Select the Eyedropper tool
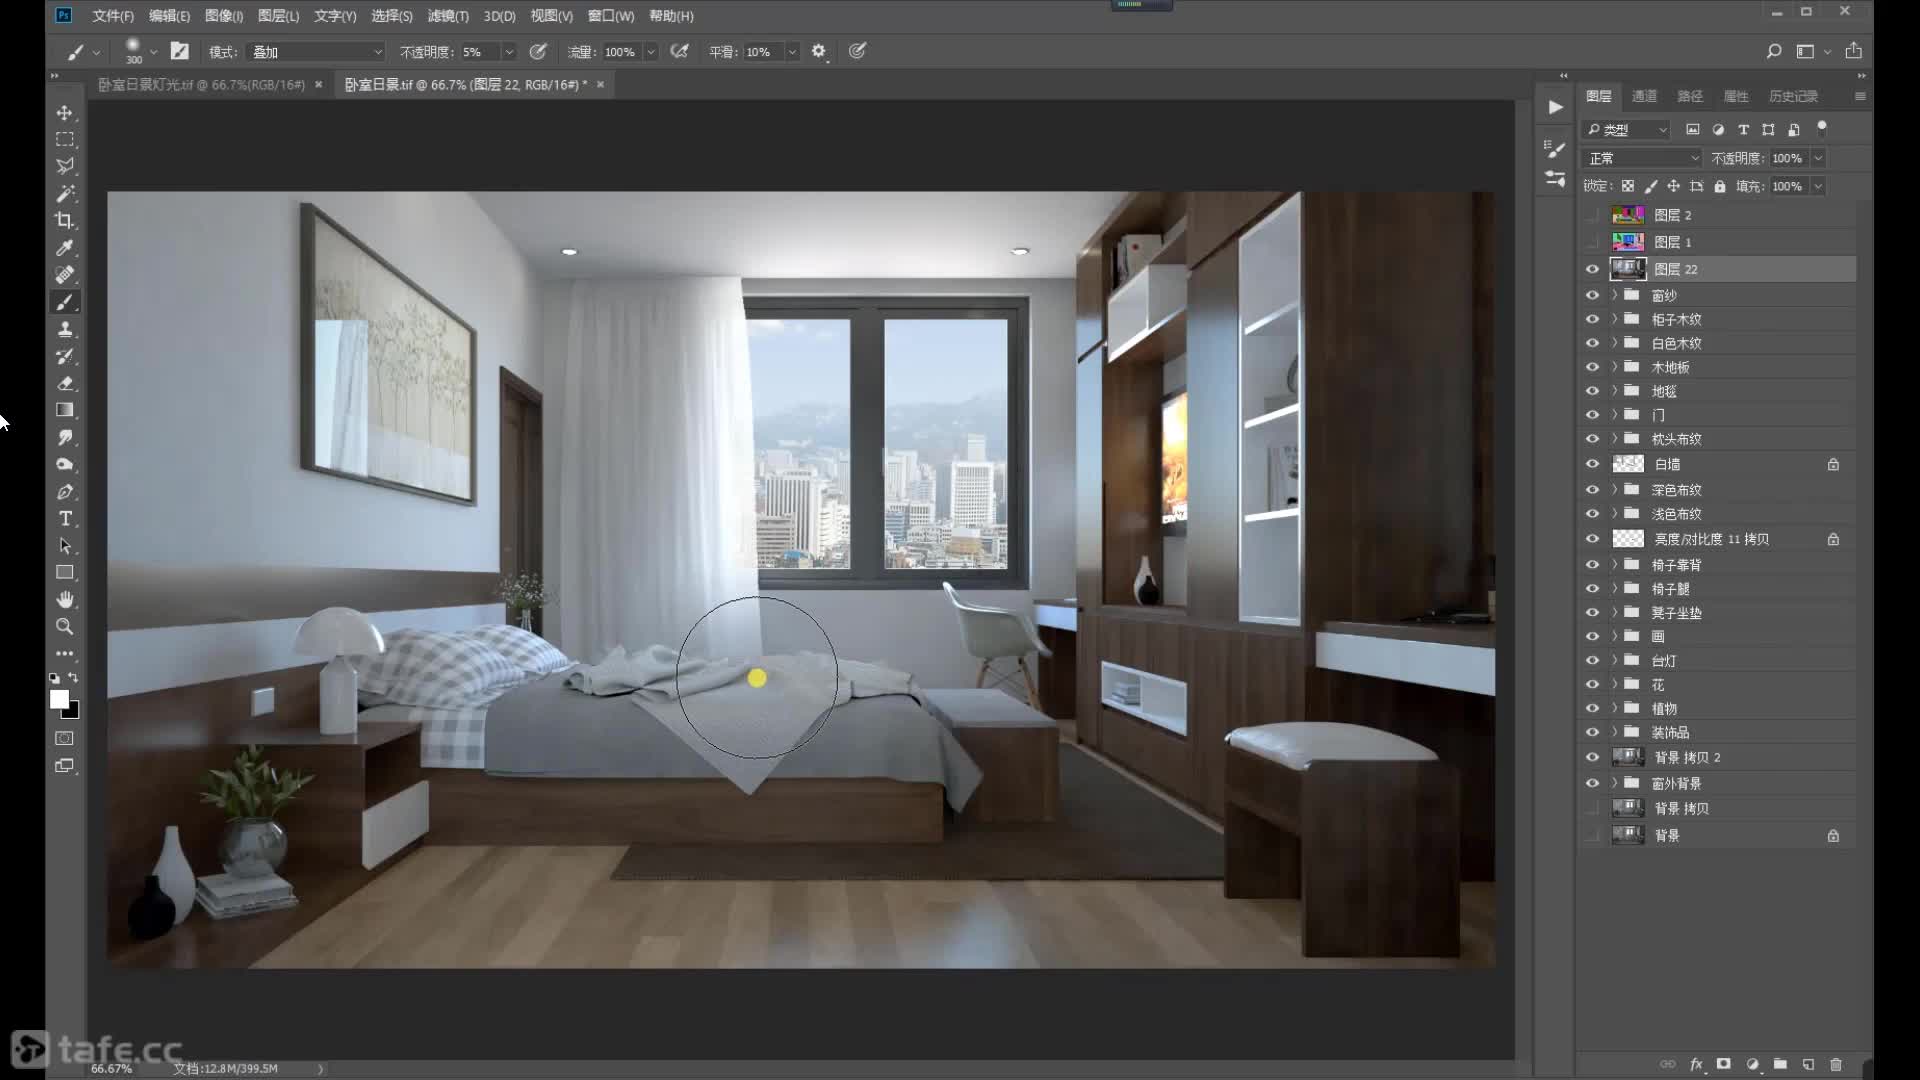The height and width of the screenshot is (1080, 1920). coord(65,248)
